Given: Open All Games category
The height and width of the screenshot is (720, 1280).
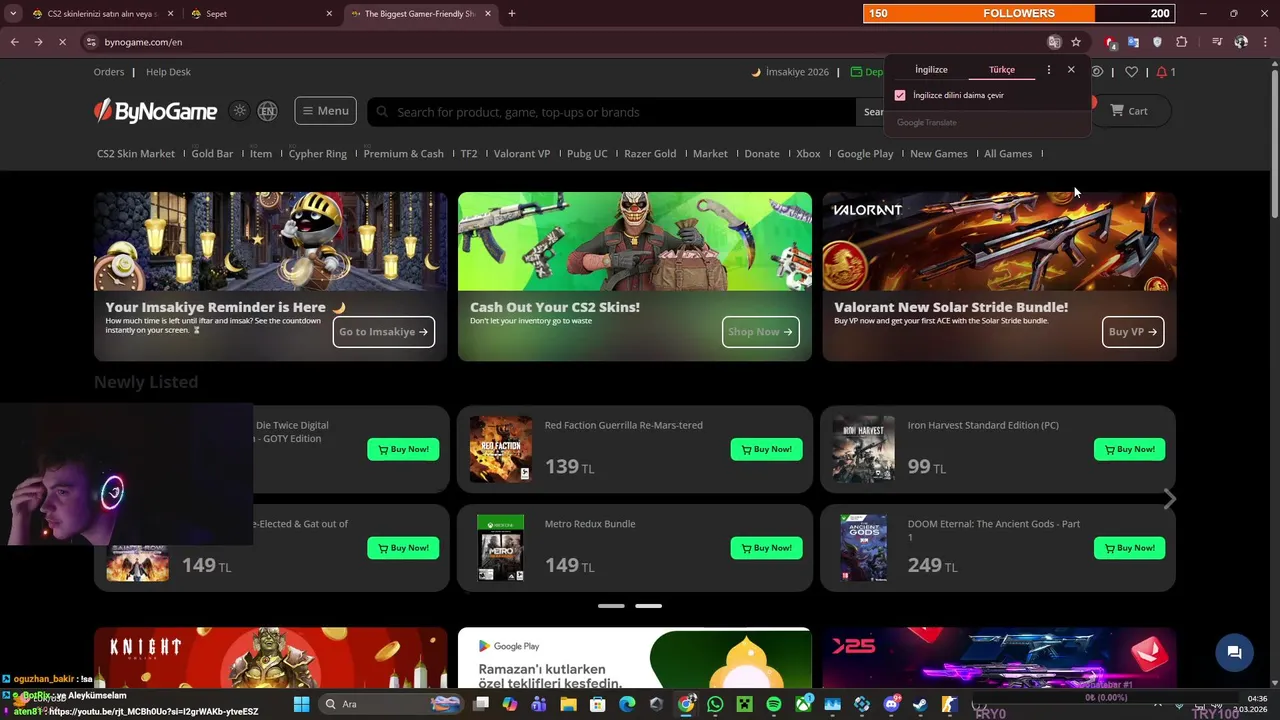Looking at the screenshot, I should (x=1008, y=154).
